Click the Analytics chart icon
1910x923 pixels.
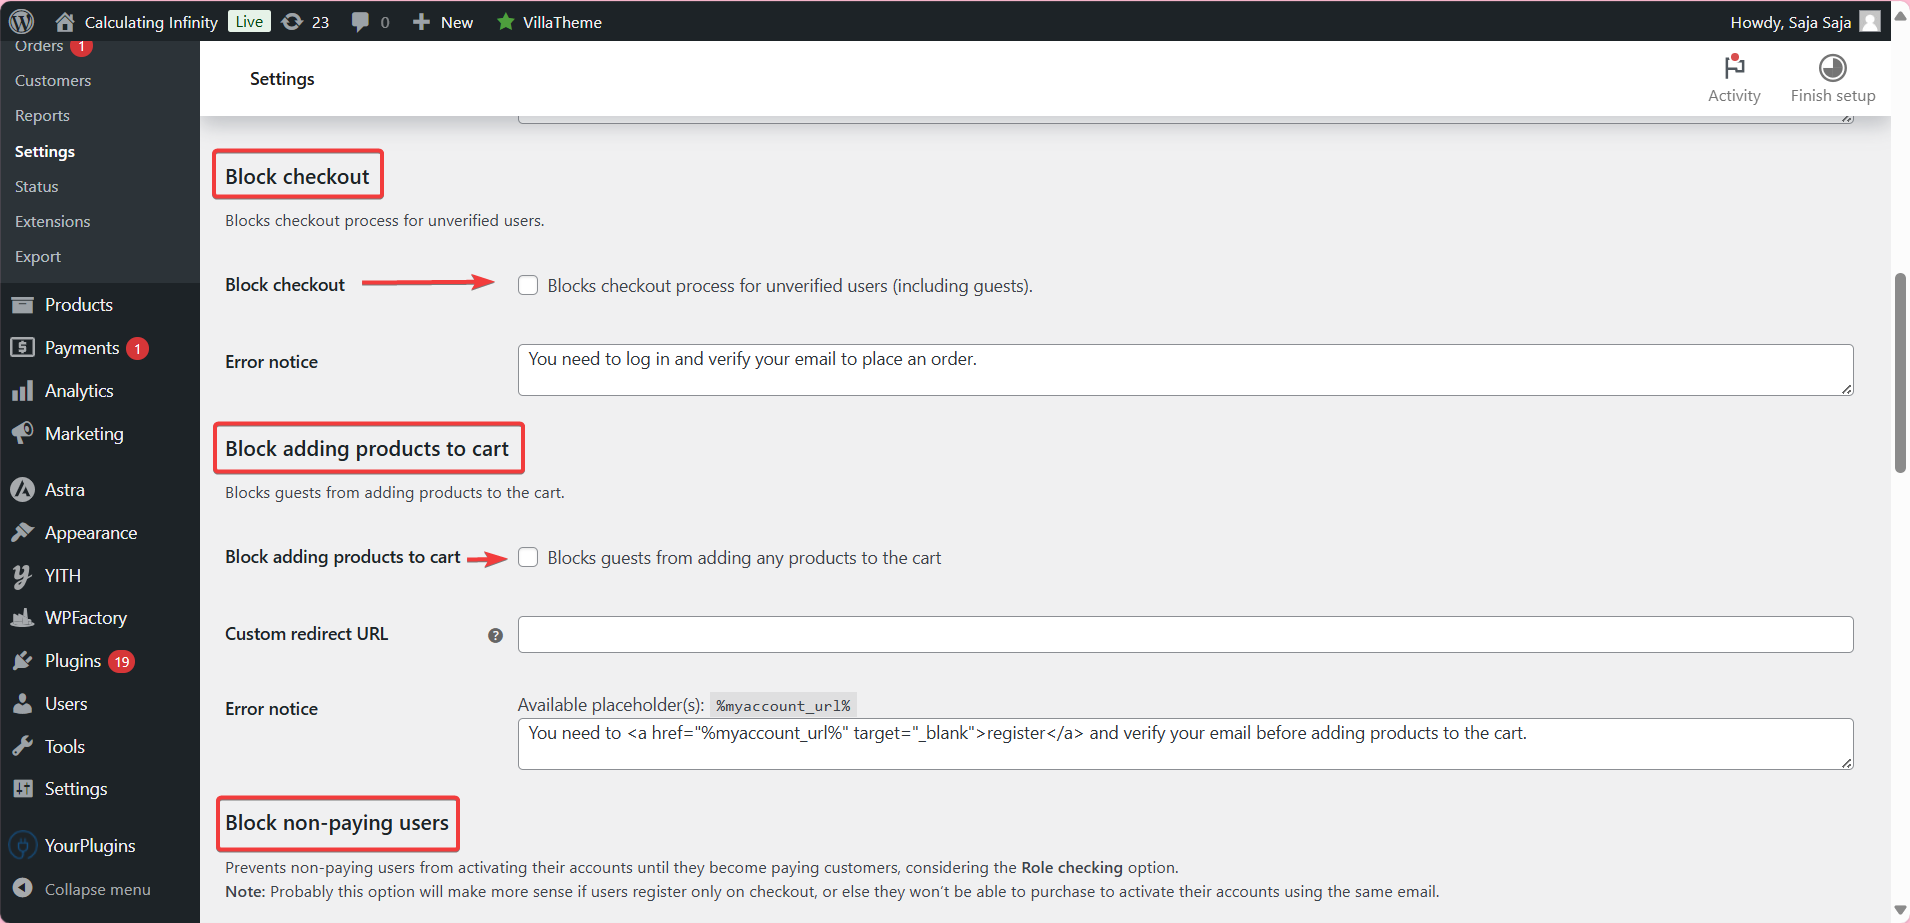(24, 390)
